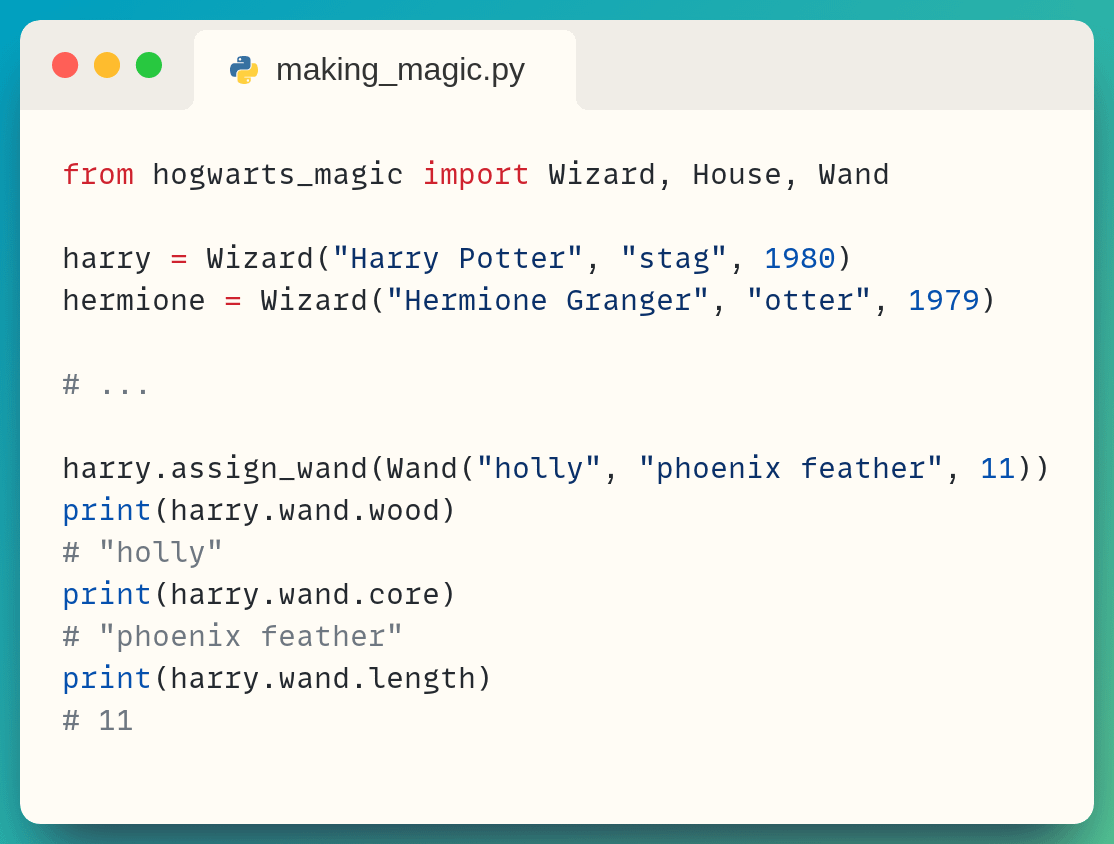
Task: Click the number 1979
Action: point(943,301)
